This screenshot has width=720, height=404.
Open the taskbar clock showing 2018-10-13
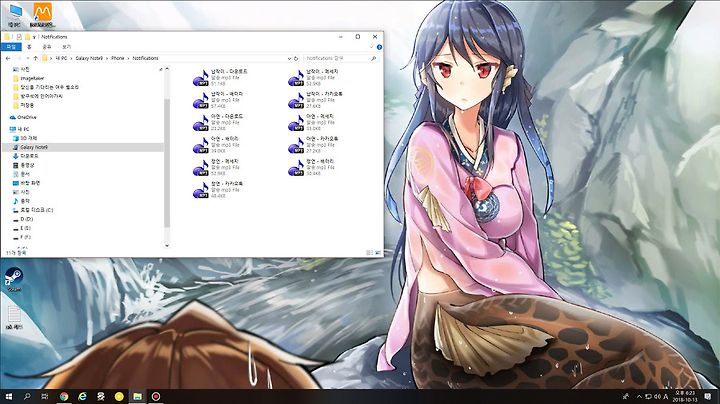[x=685, y=396]
